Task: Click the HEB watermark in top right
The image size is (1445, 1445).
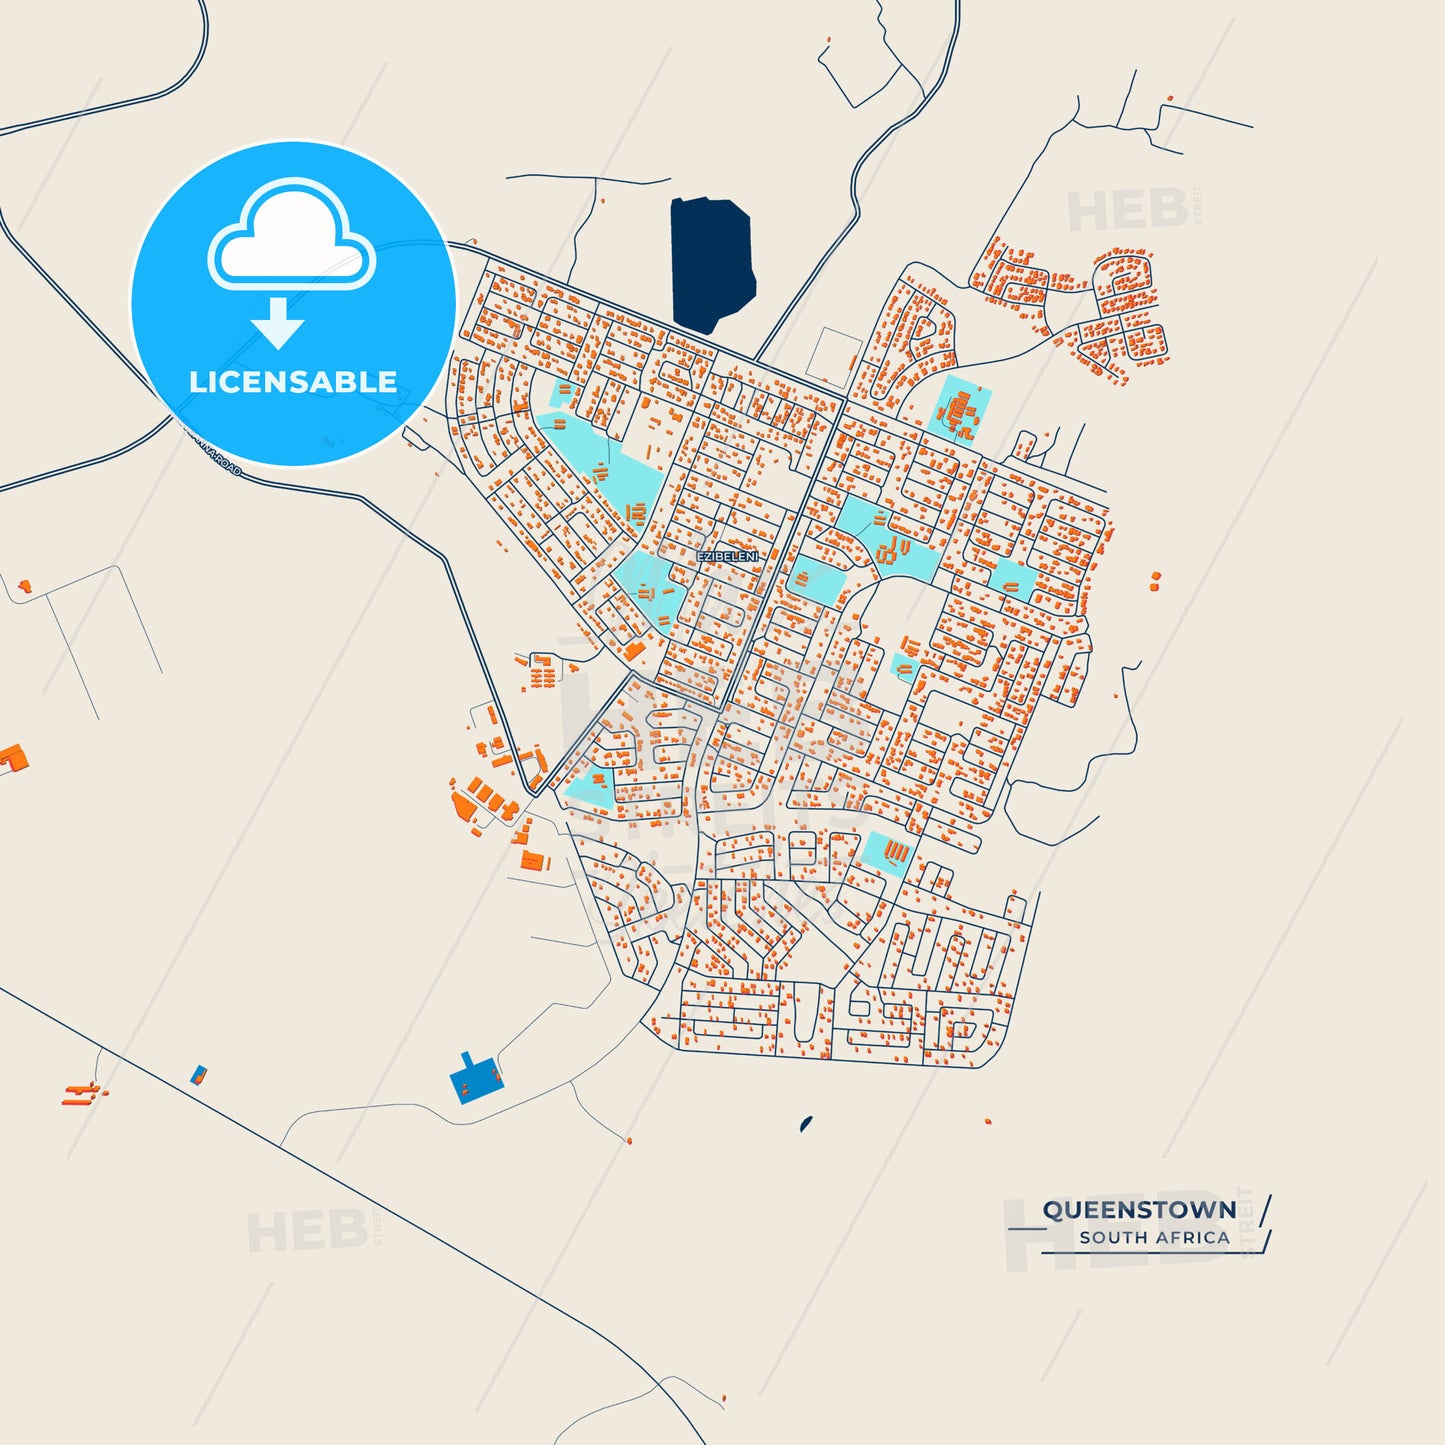Action: [x=1128, y=211]
